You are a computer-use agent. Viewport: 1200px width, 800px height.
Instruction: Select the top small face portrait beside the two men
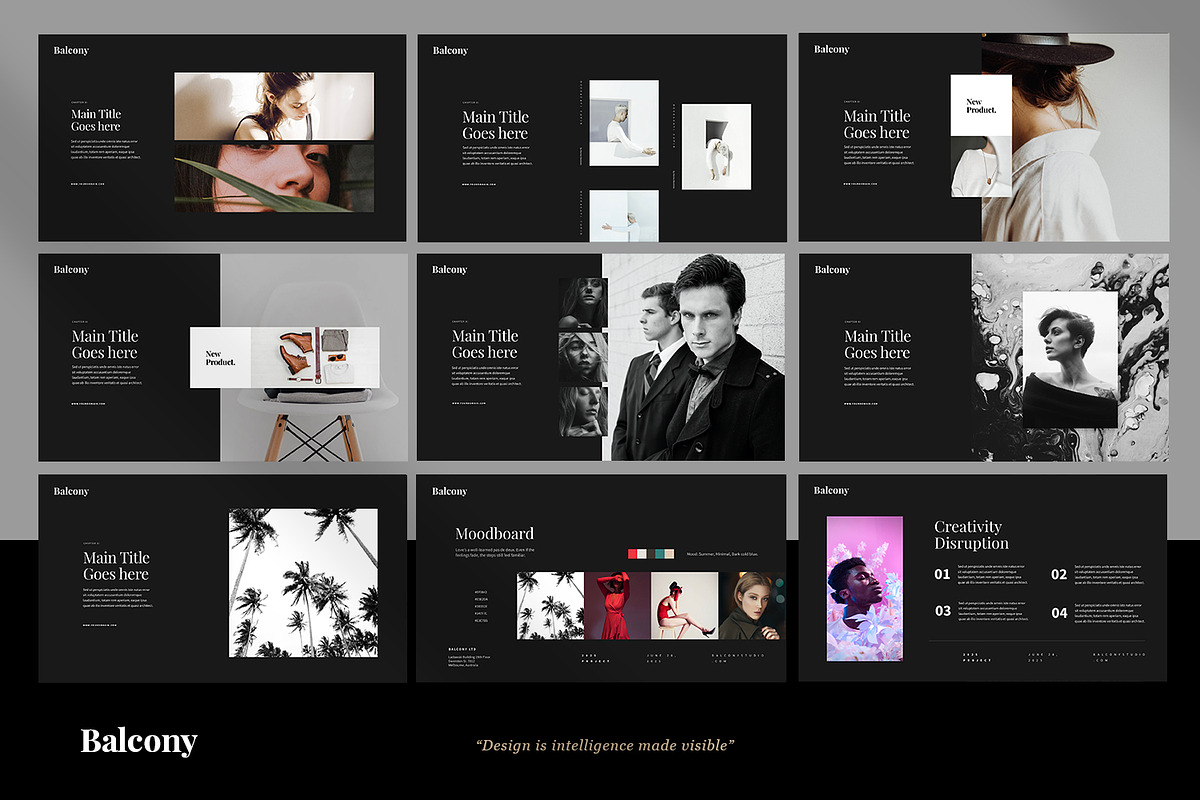click(583, 303)
